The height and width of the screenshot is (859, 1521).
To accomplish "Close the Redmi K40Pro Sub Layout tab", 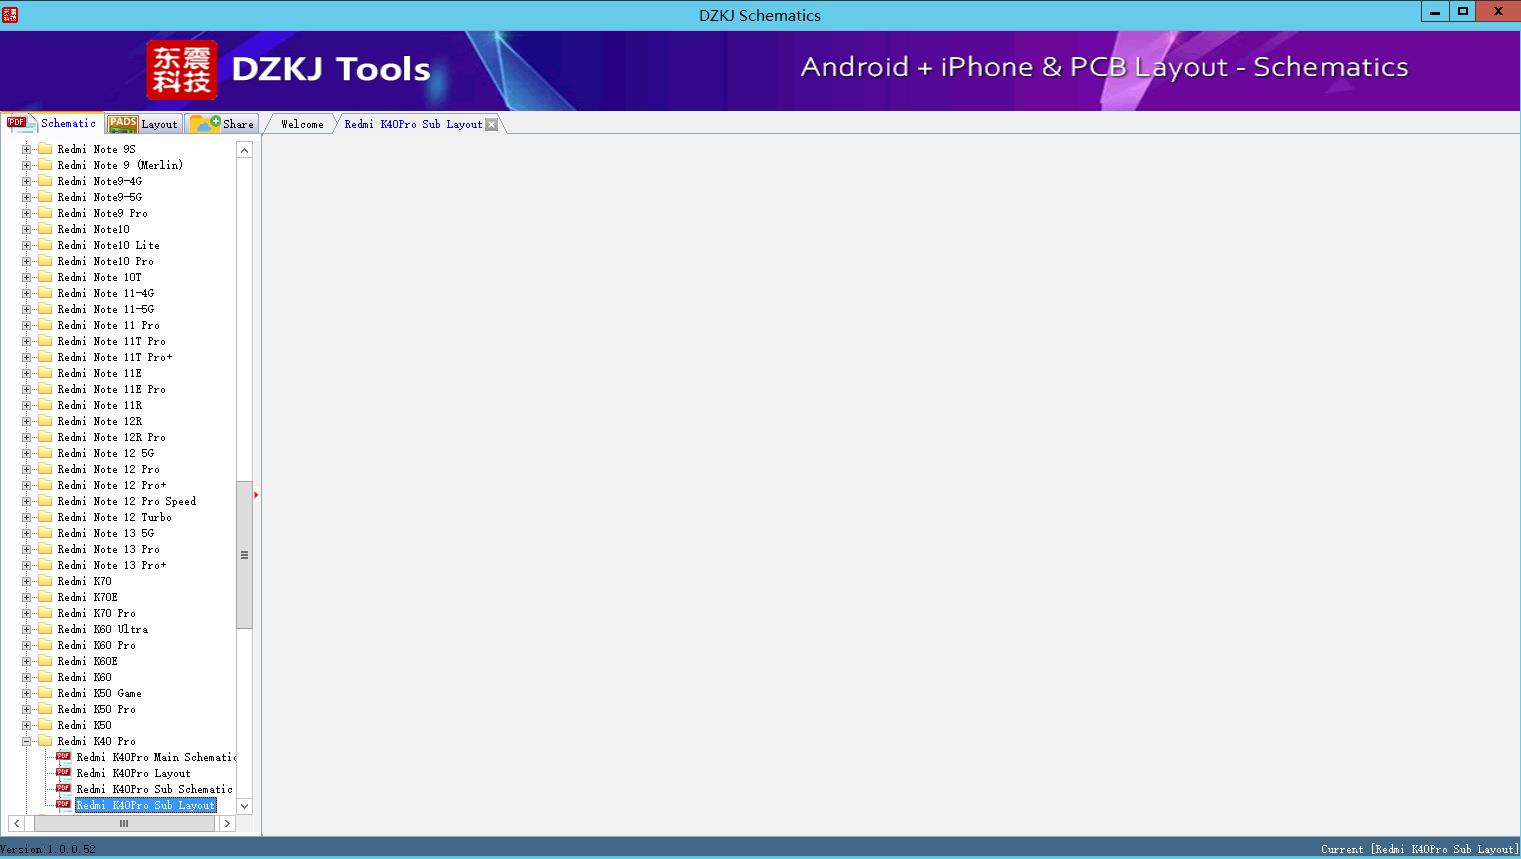I will point(491,124).
